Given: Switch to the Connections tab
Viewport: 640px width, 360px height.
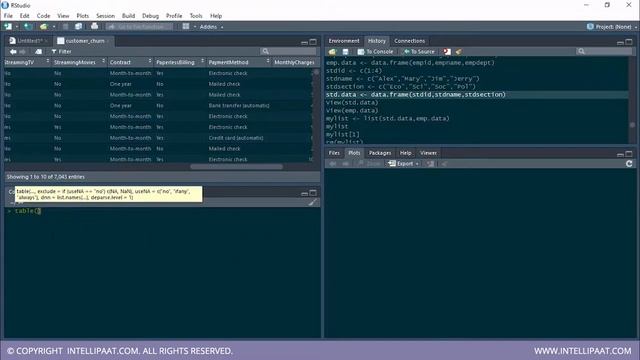Looking at the screenshot, I should 409,41.
